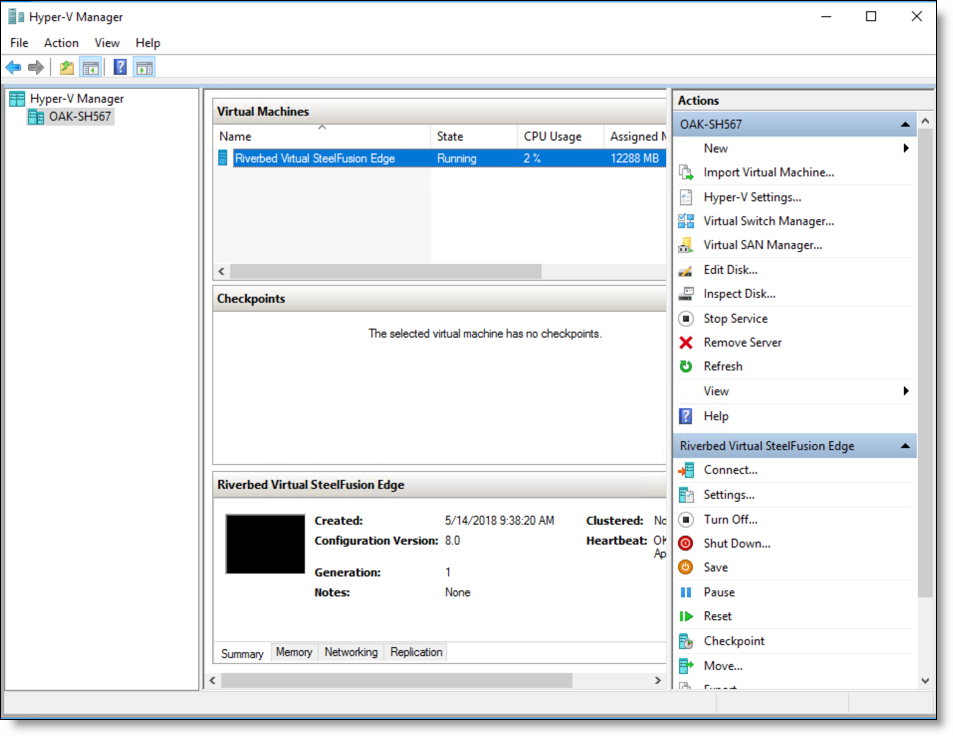Click the Import Virtual Machine... action
Screen dimensions: 953x736
click(769, 173)
